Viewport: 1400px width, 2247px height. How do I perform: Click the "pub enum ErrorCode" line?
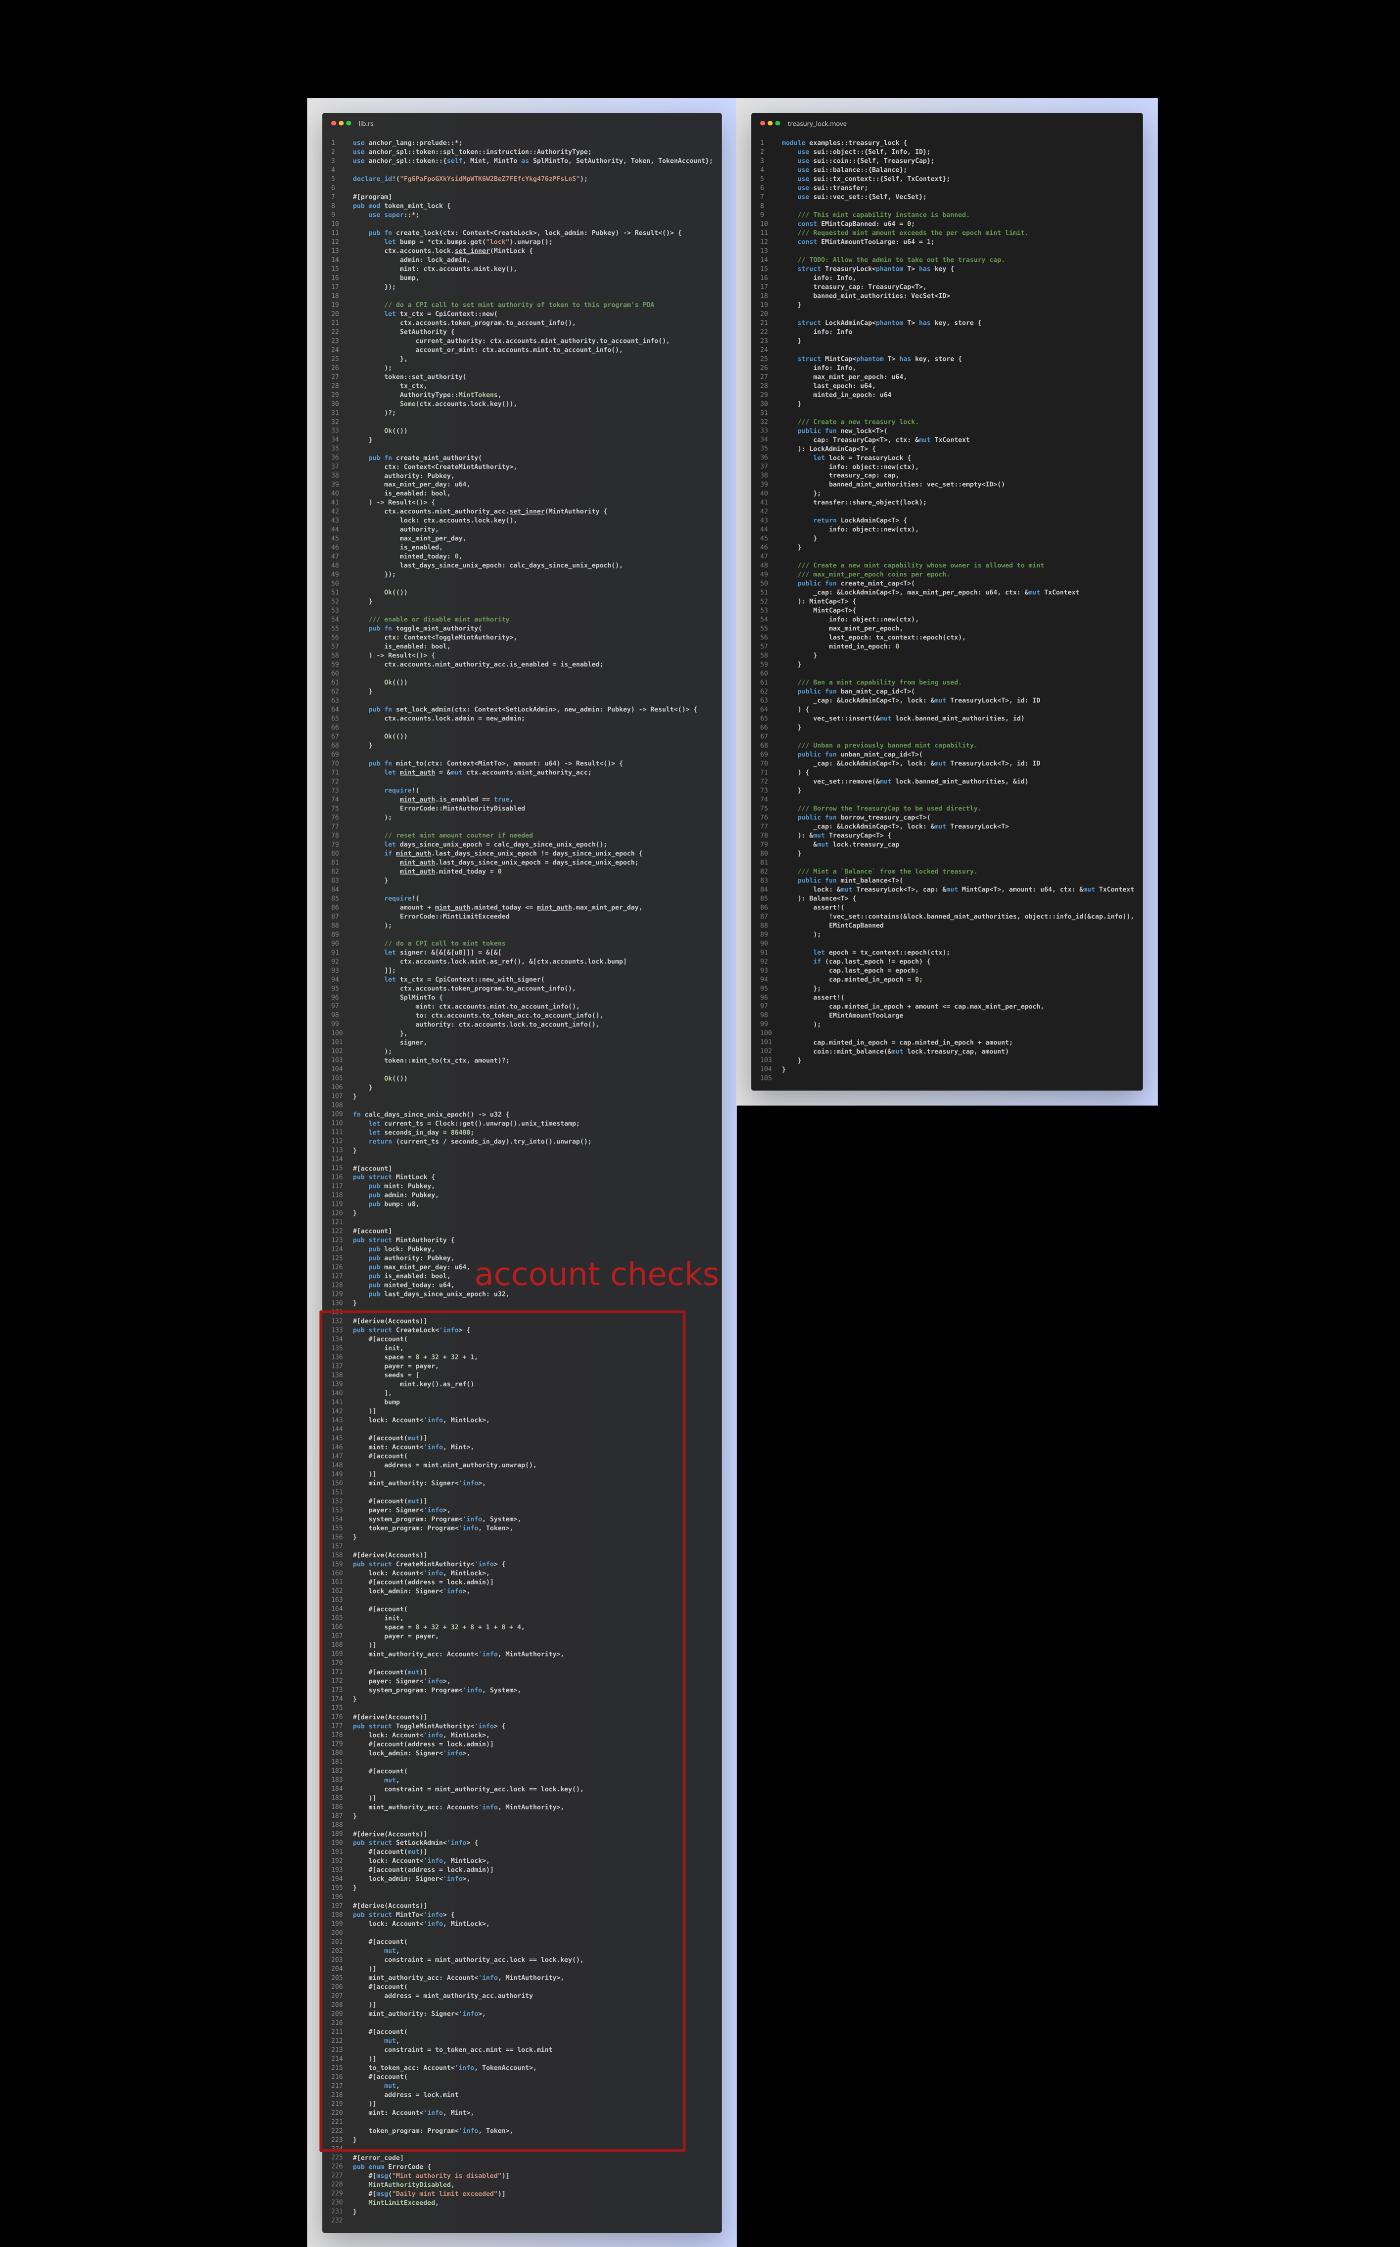392,2166
